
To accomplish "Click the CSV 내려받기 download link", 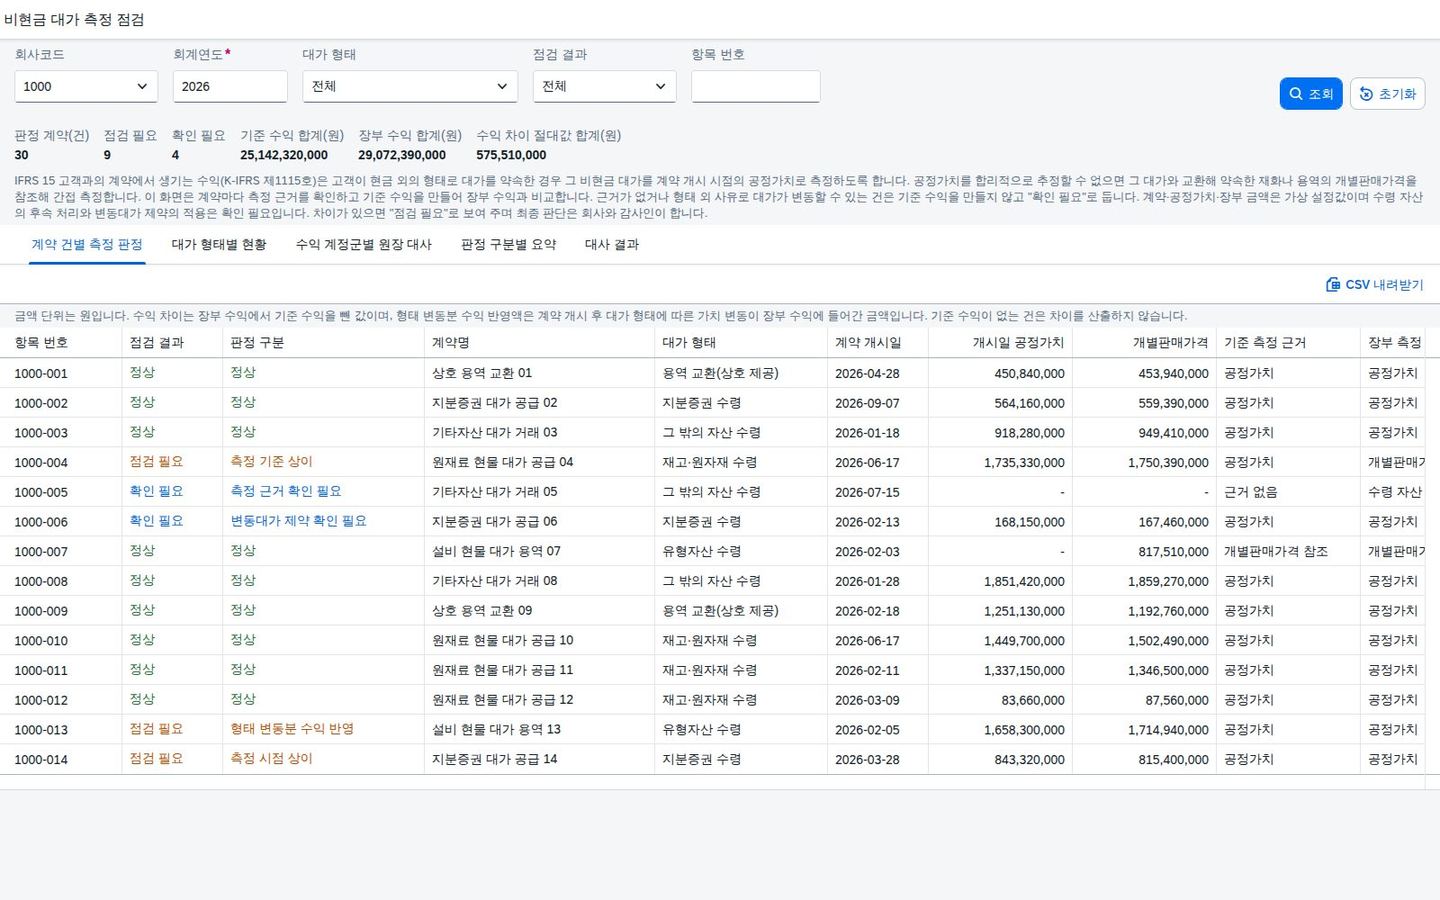I will 1374,285.
